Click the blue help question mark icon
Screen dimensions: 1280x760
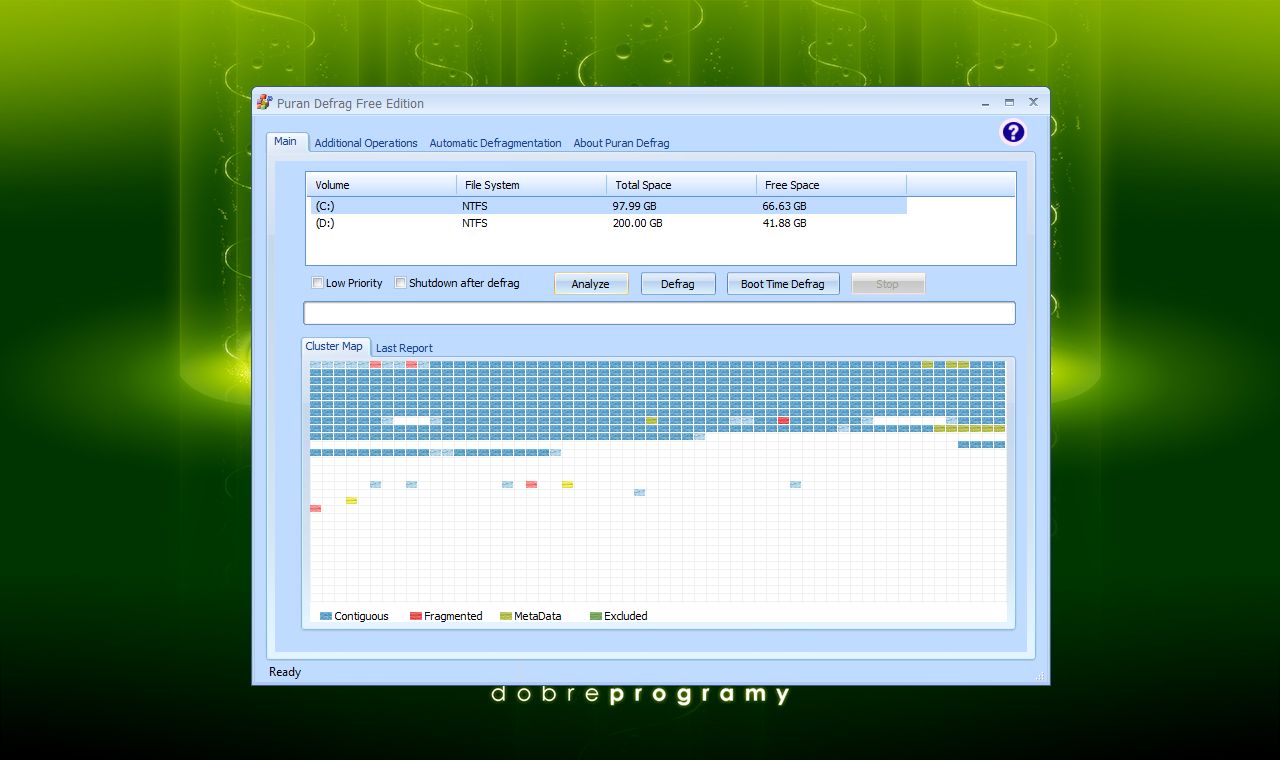point(1013,132)
